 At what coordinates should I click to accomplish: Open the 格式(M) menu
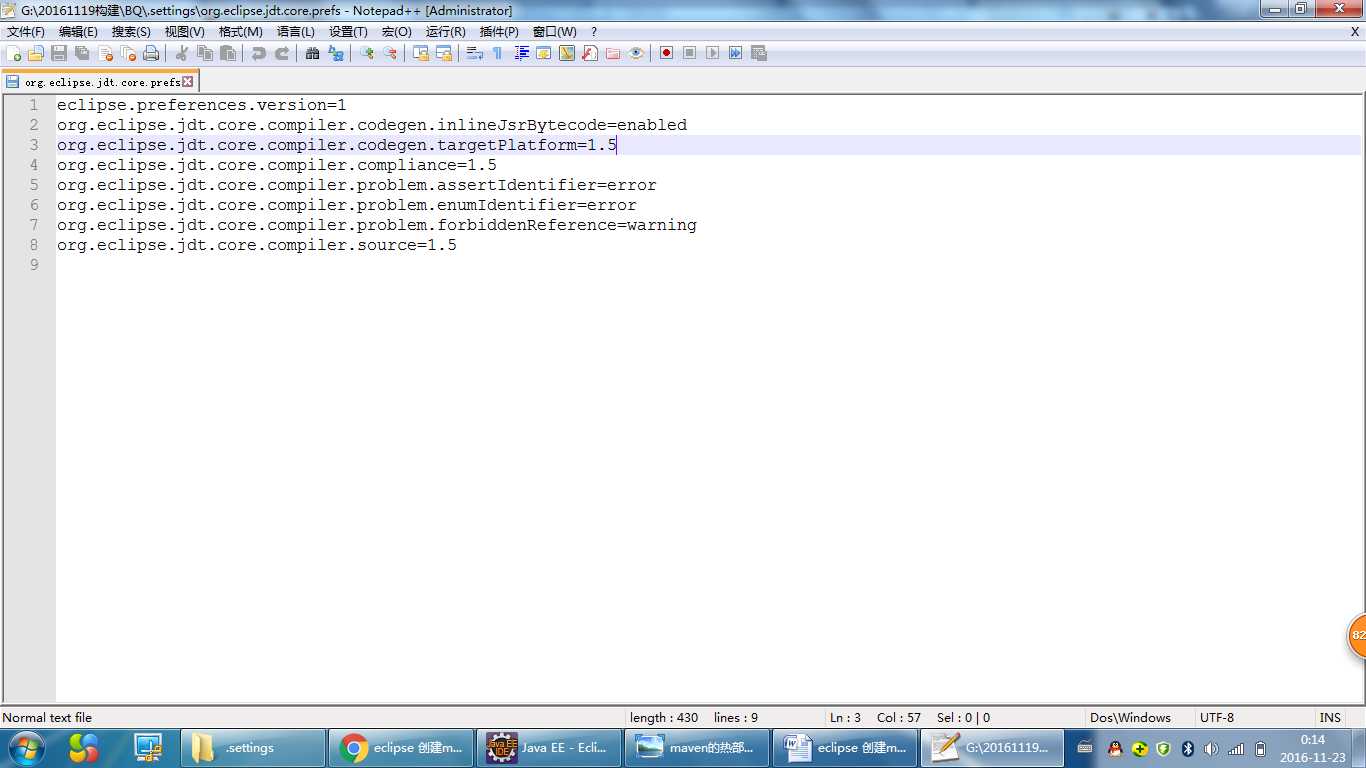(241, 32)
